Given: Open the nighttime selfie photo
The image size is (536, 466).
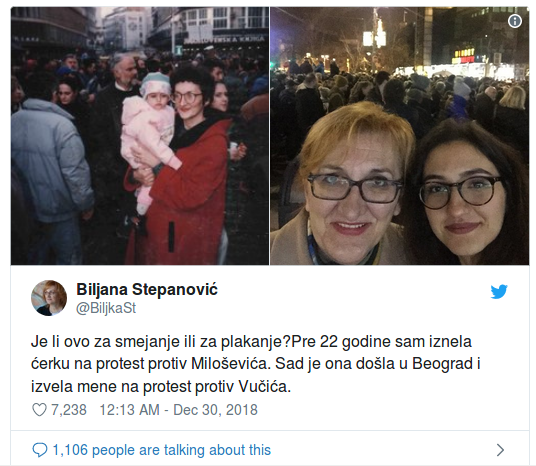Looking at the screenshot, I should tap(400, 136).
